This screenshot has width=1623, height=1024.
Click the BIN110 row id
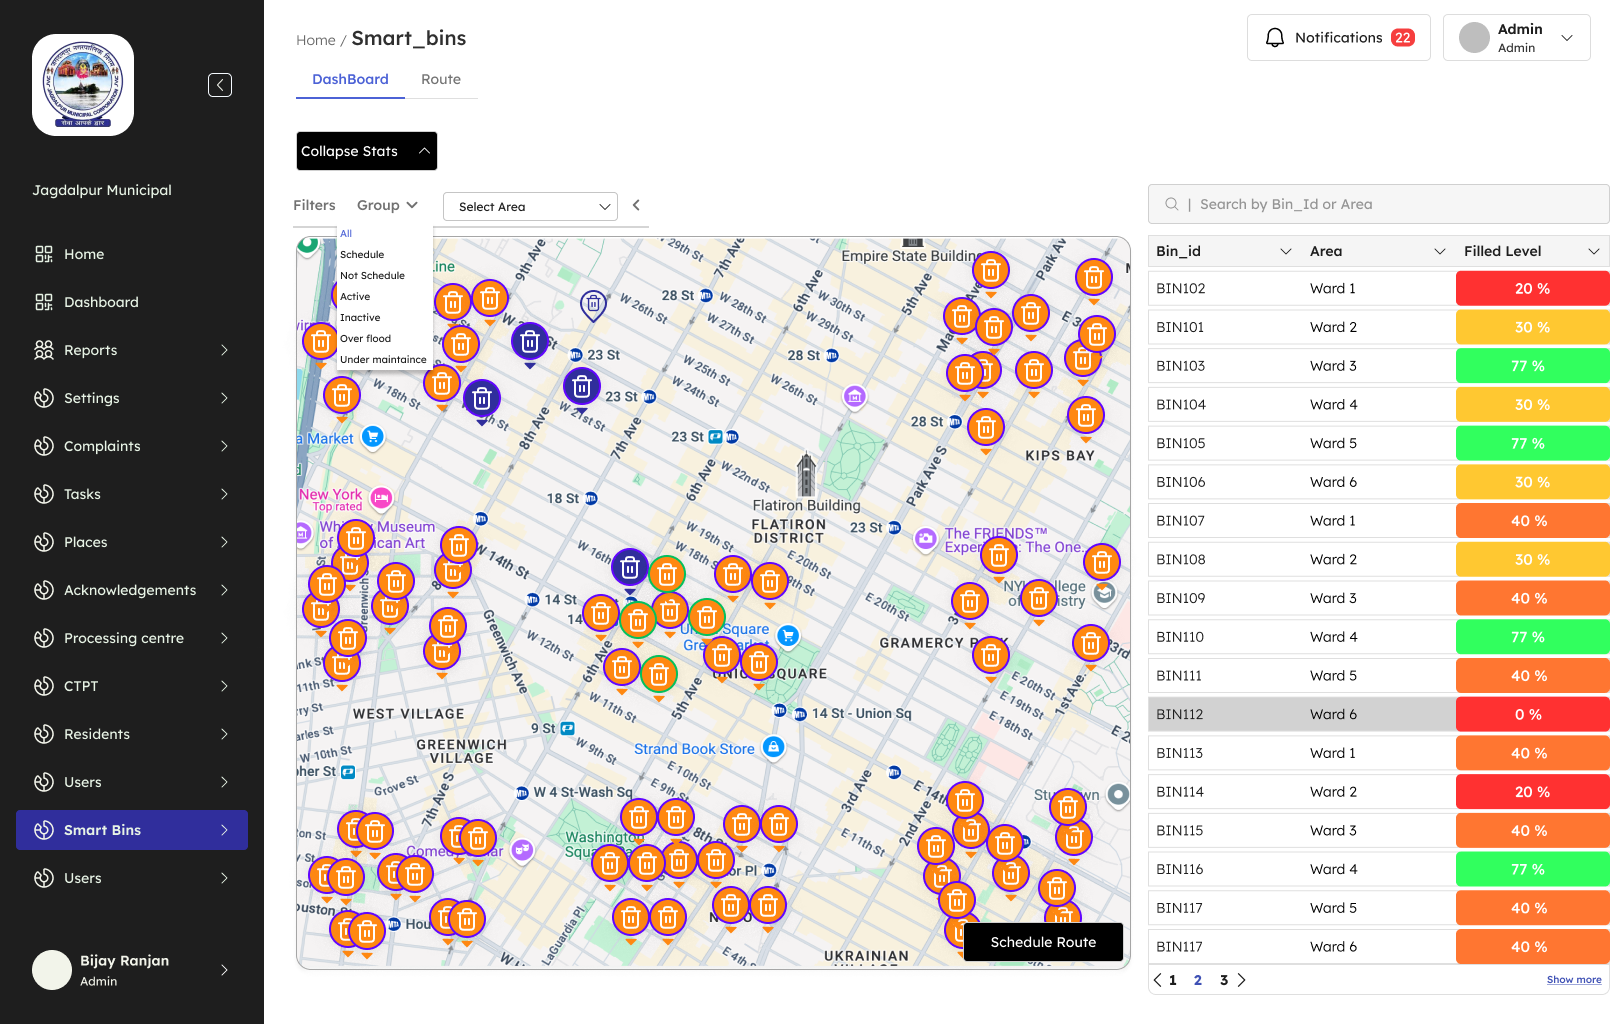tap(1180, 637)
